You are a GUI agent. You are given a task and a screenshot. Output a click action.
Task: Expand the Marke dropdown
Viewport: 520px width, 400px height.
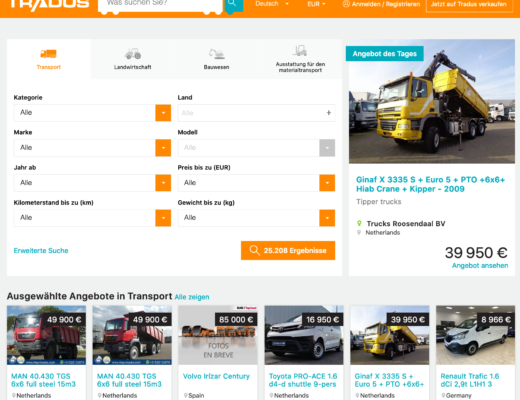click(92, 148)
